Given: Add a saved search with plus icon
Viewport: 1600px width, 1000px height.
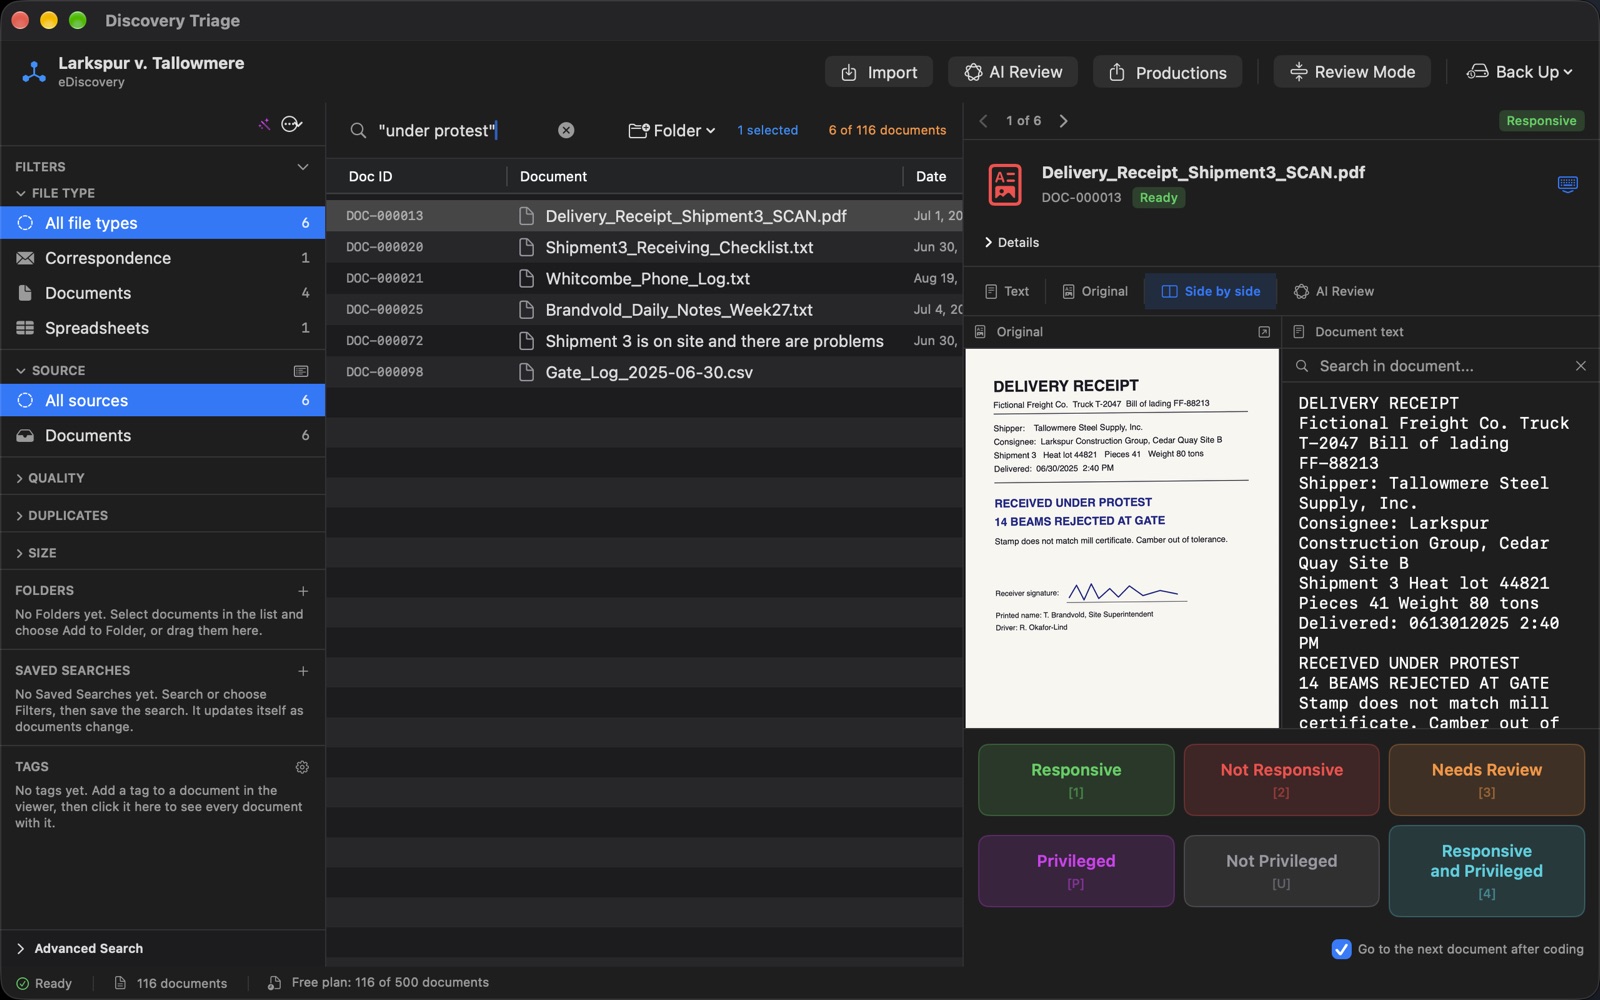Looking at the screenshot, I should pyautogui.click(x=303, y=671).
